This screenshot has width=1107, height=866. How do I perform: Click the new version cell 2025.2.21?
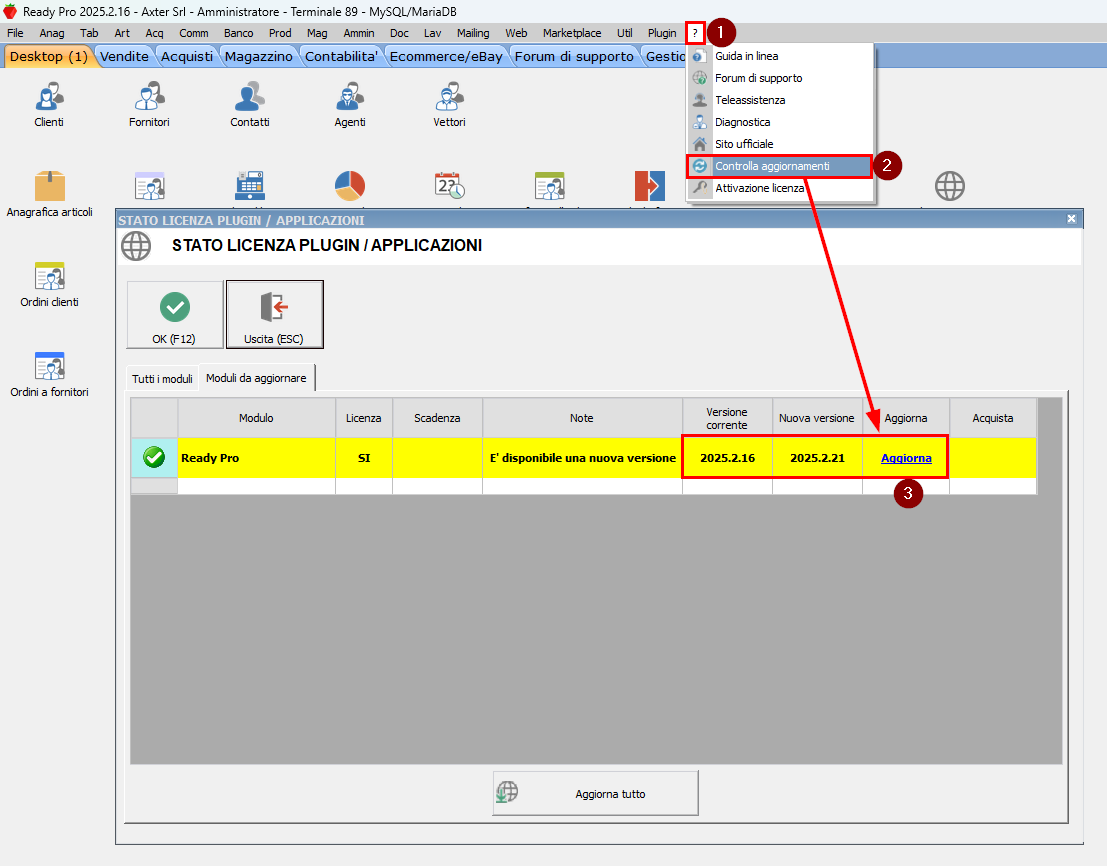tap(817, 458)
